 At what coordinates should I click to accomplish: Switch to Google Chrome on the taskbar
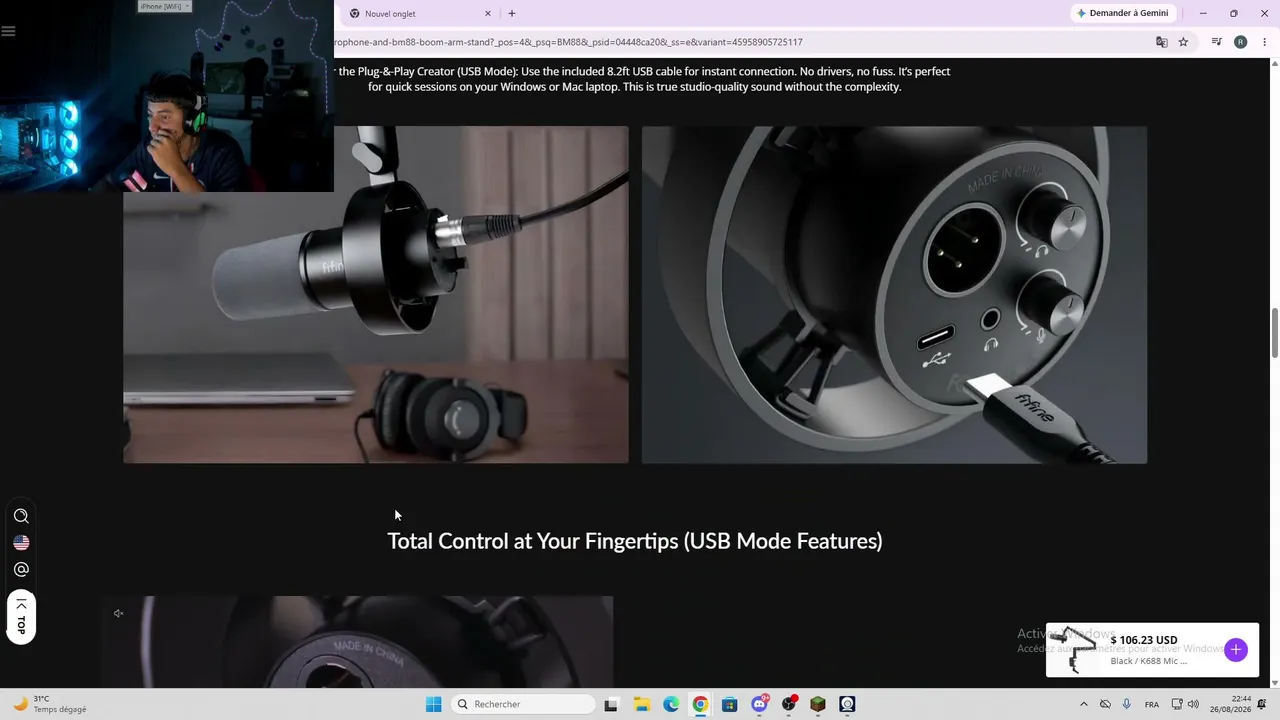tap(700, 704)
